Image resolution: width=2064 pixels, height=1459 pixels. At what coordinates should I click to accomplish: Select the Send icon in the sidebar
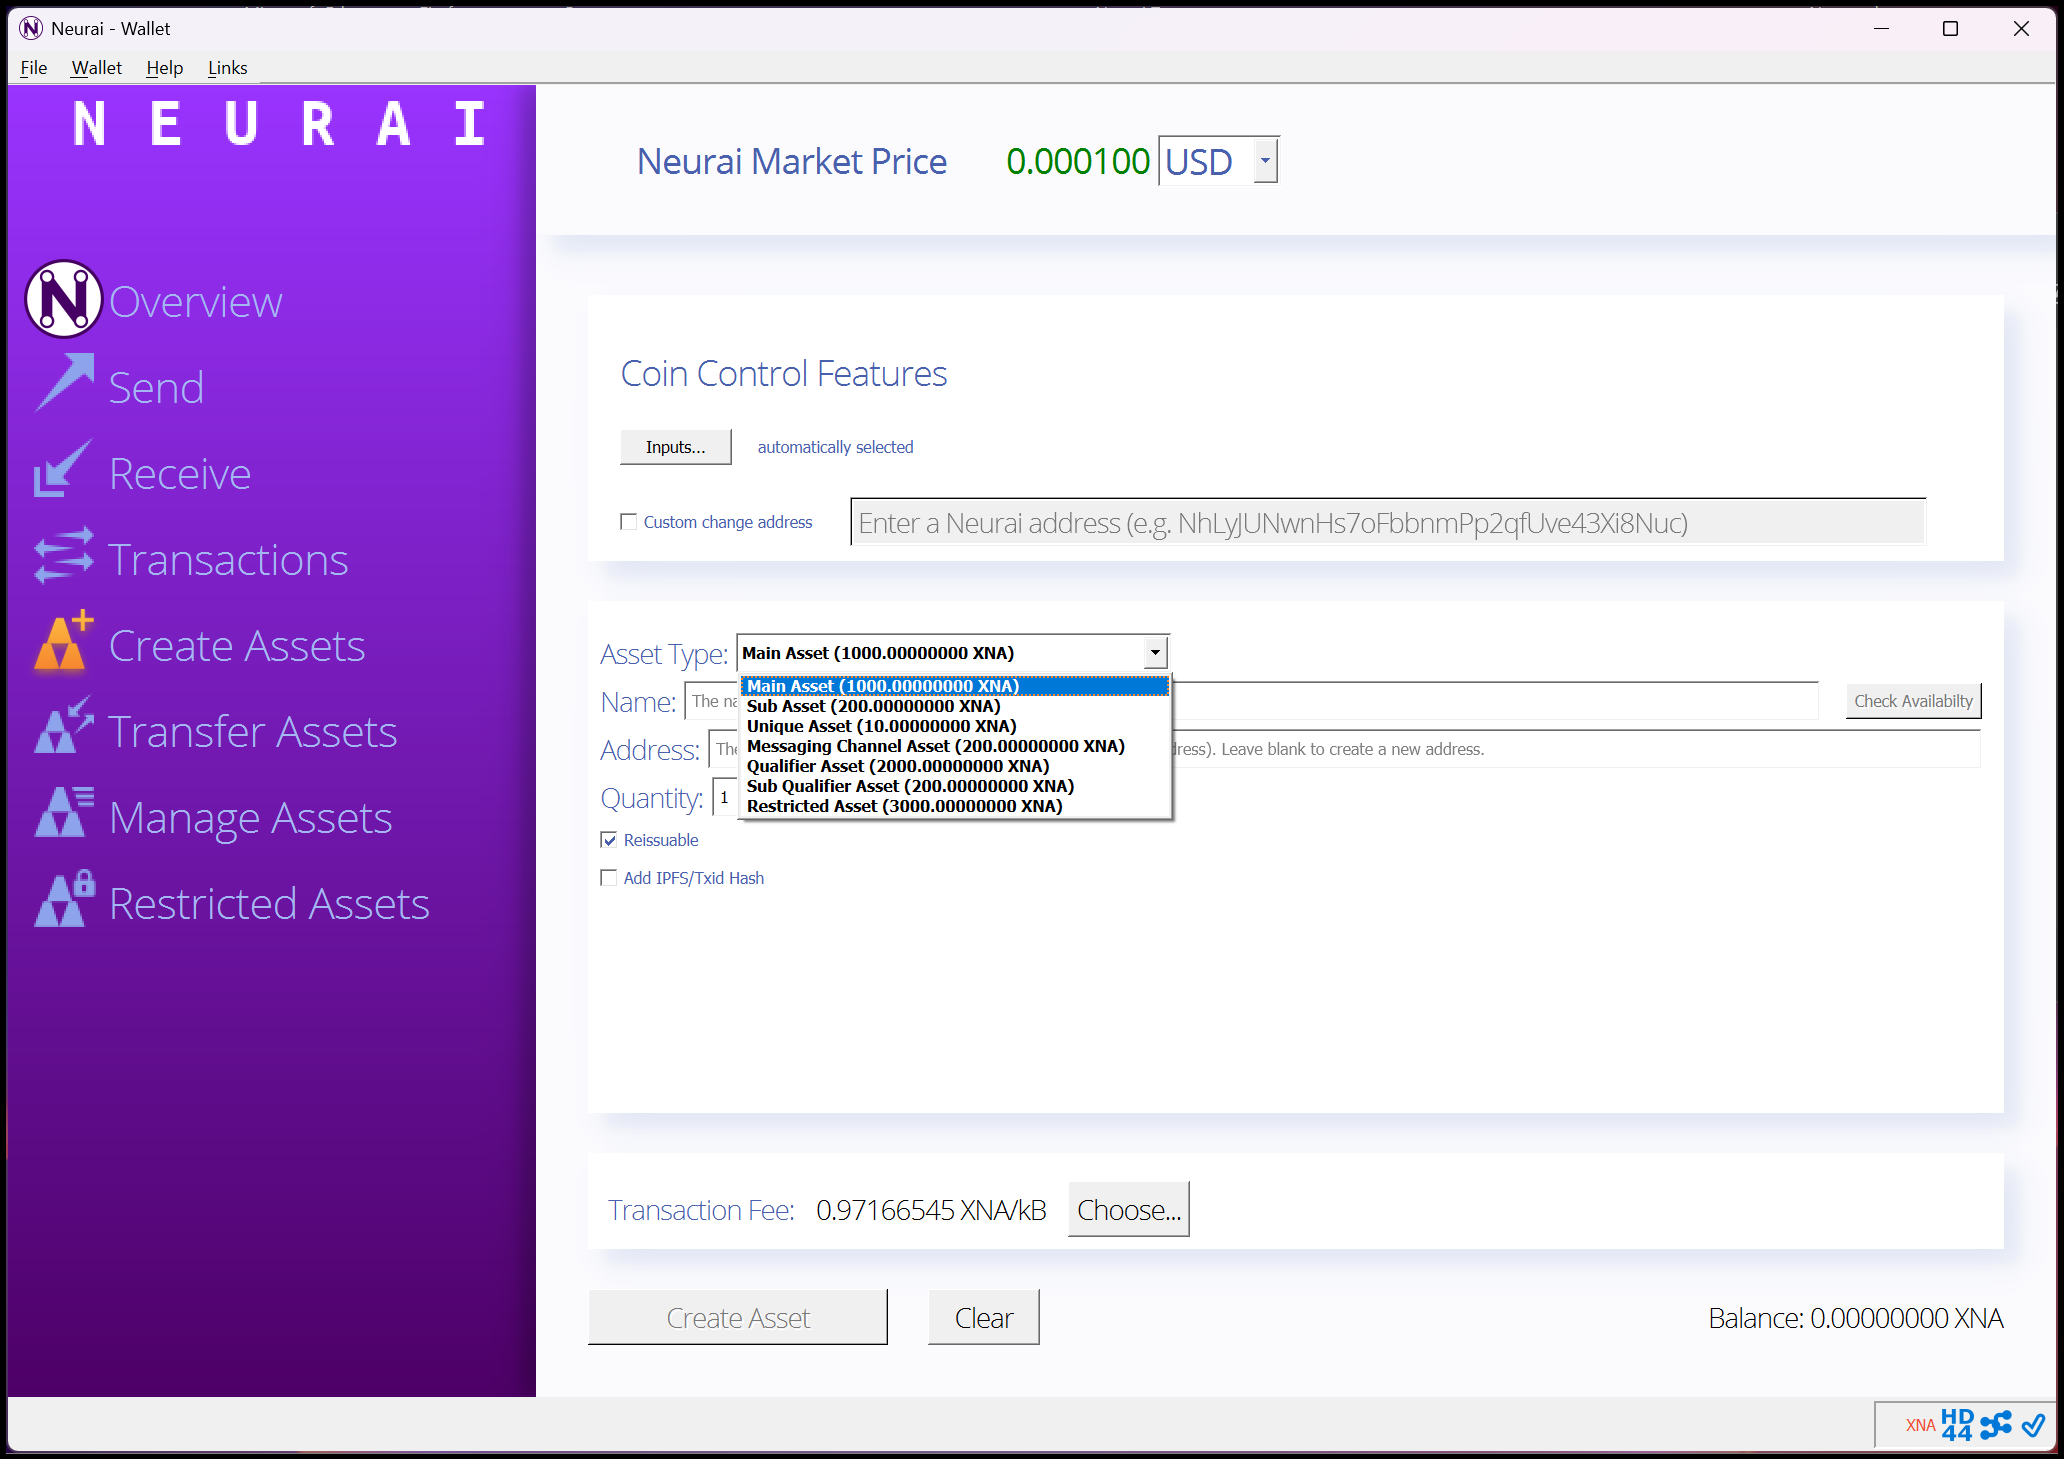click(x=62, y=385)
